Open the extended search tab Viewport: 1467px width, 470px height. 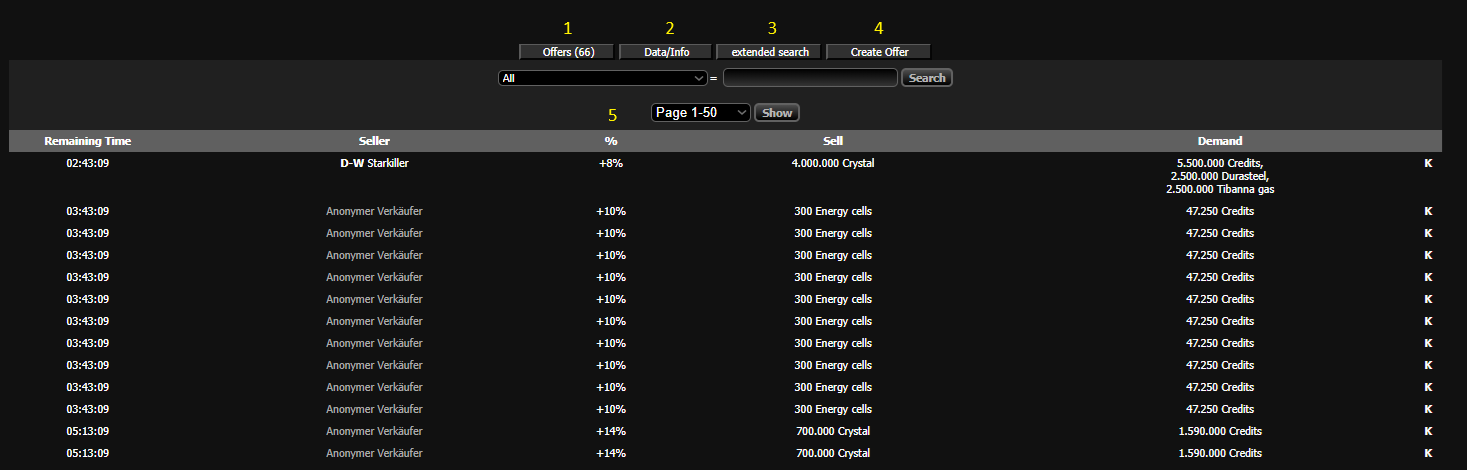coord(769,52)
